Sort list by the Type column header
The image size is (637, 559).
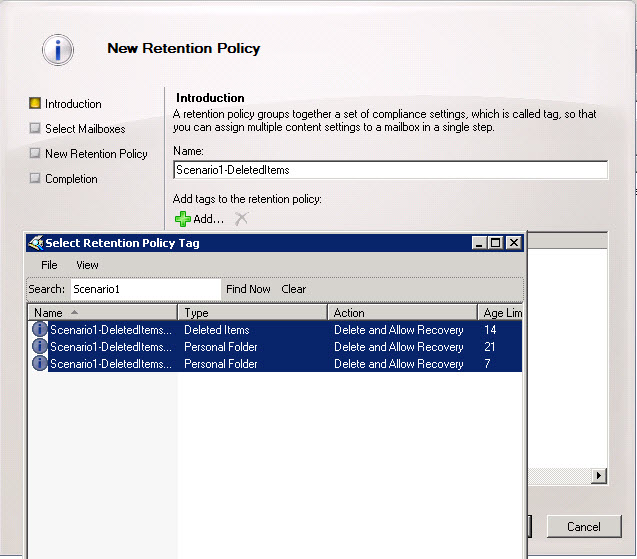tap(253, 312)
